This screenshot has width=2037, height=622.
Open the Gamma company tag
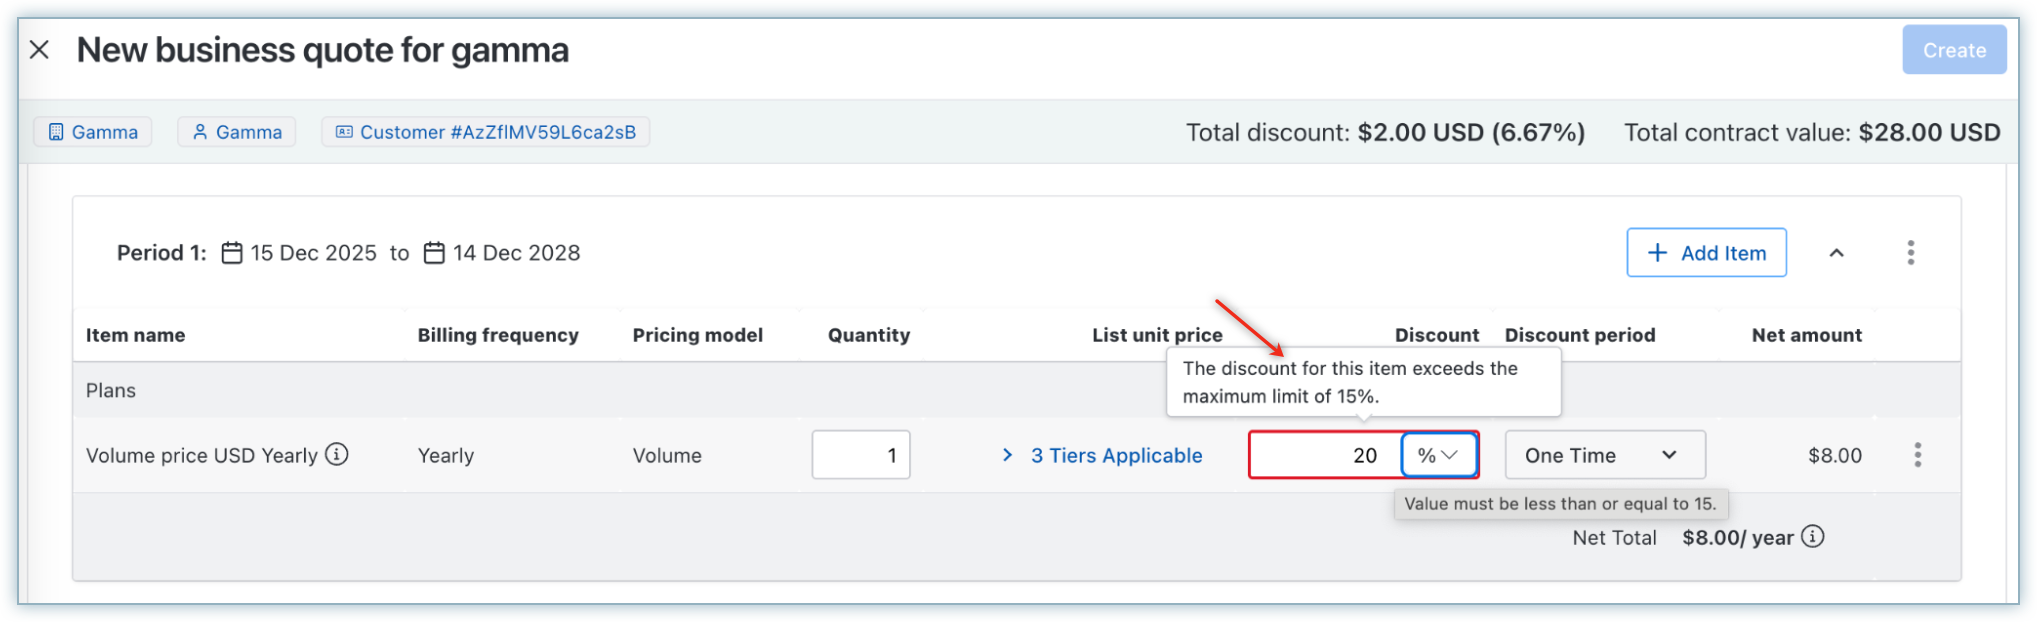click(93, 132)
